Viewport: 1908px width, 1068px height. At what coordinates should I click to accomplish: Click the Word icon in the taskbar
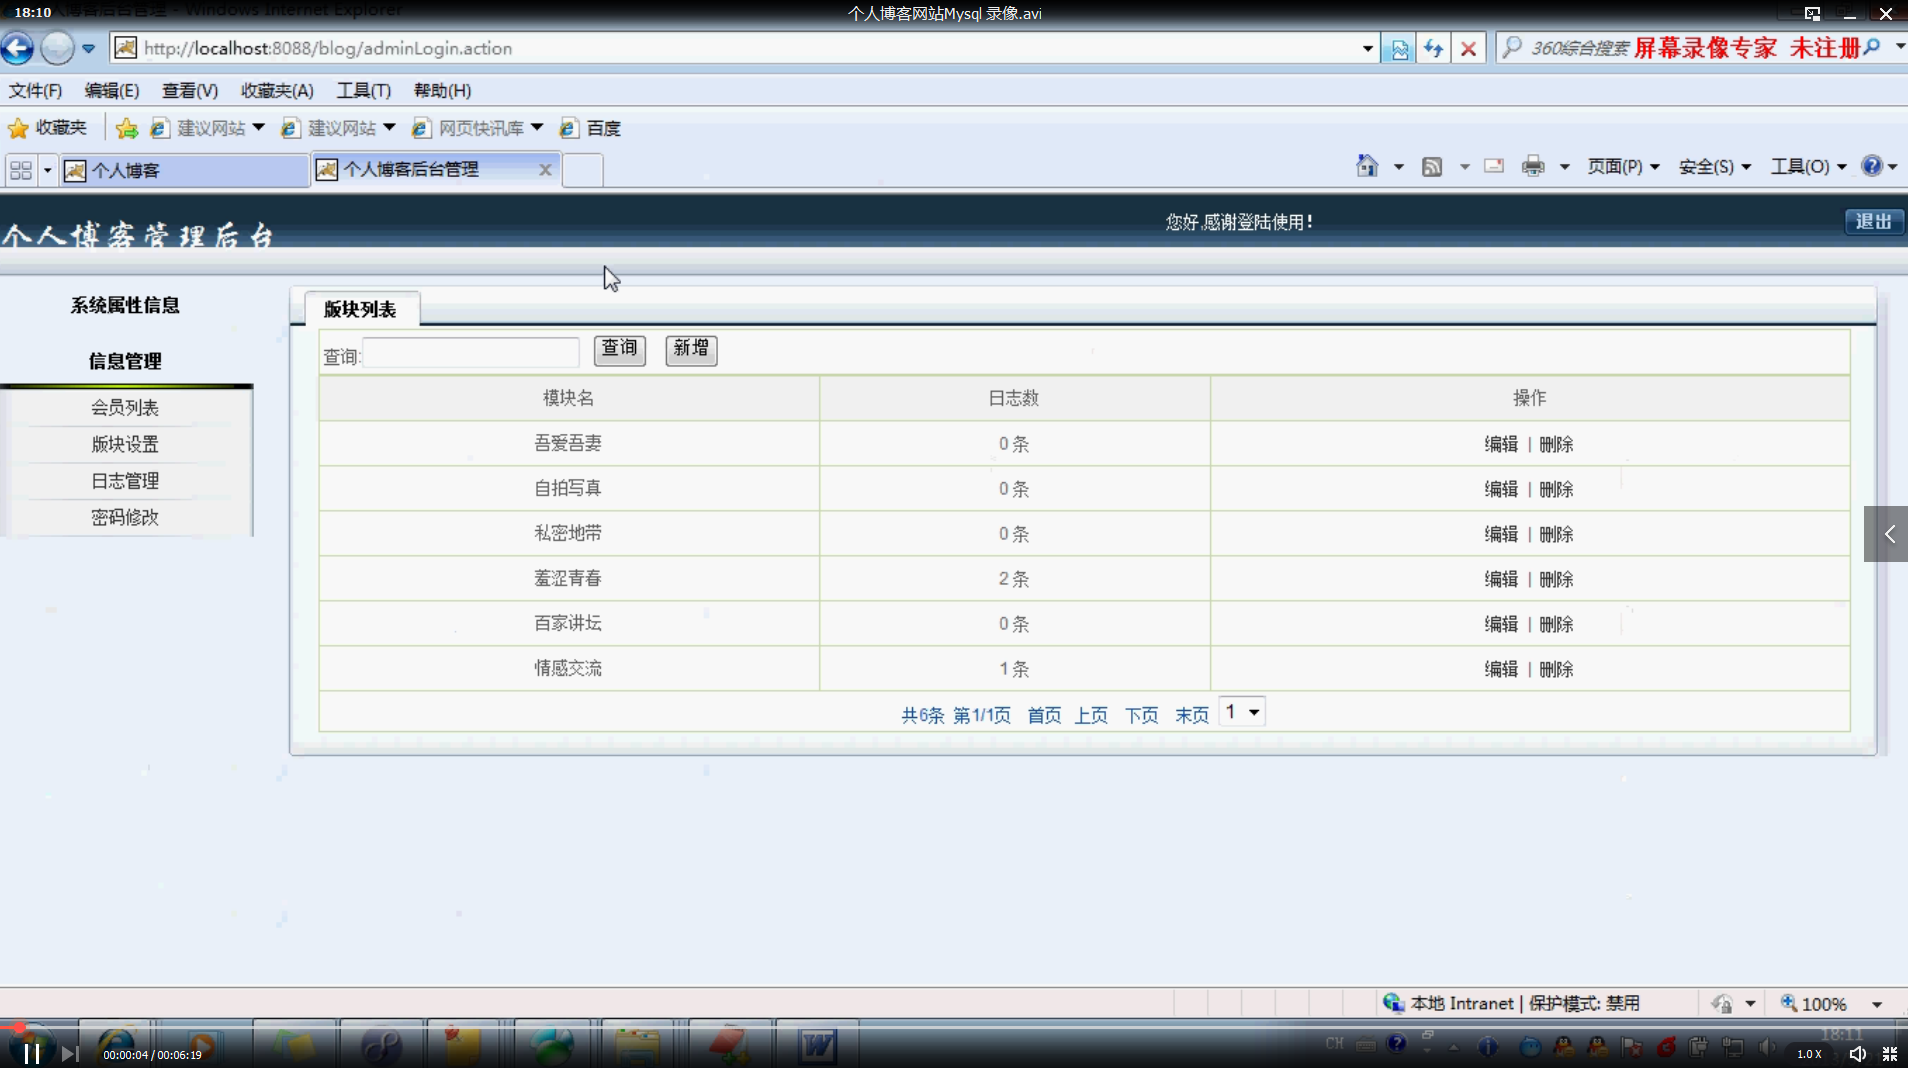817,1046
